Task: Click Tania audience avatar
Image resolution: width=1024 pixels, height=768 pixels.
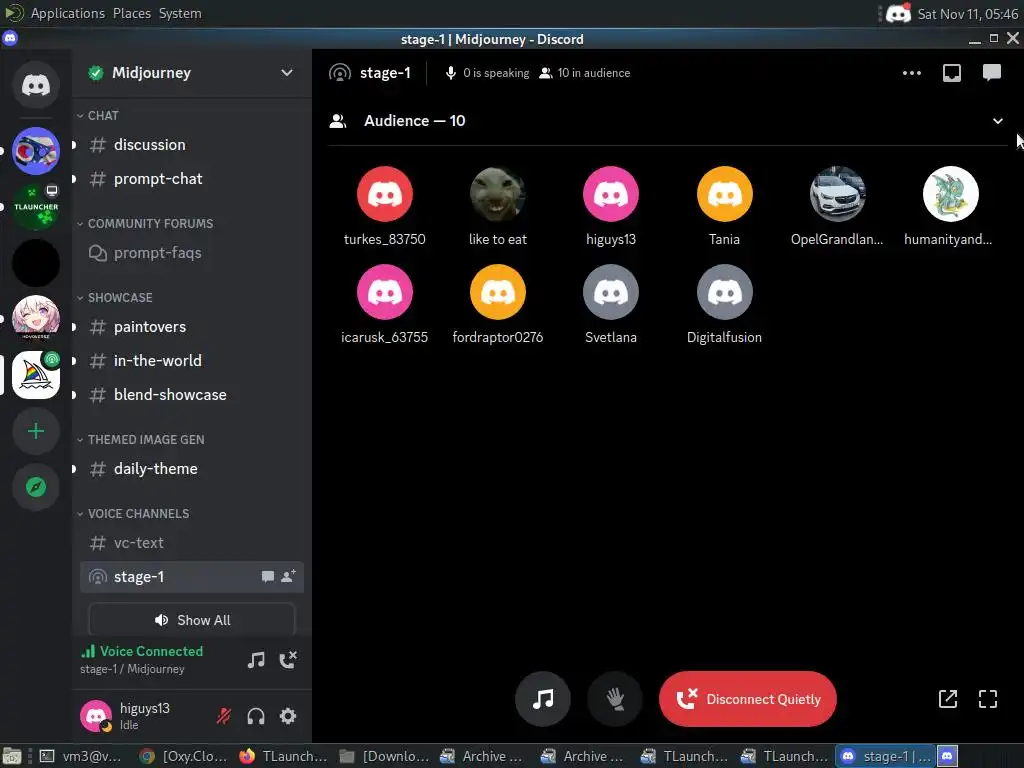Action: [724, 194]
